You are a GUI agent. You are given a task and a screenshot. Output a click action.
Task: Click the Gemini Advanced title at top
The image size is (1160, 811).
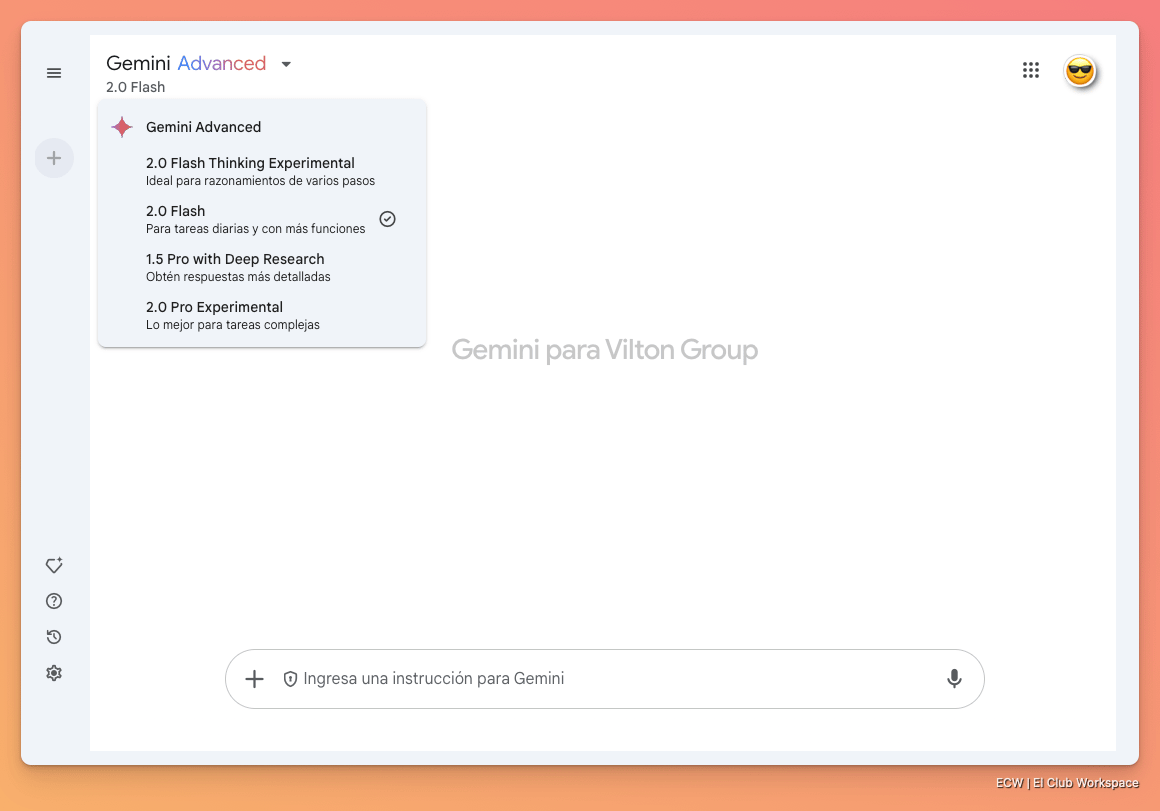click(186, 64)
